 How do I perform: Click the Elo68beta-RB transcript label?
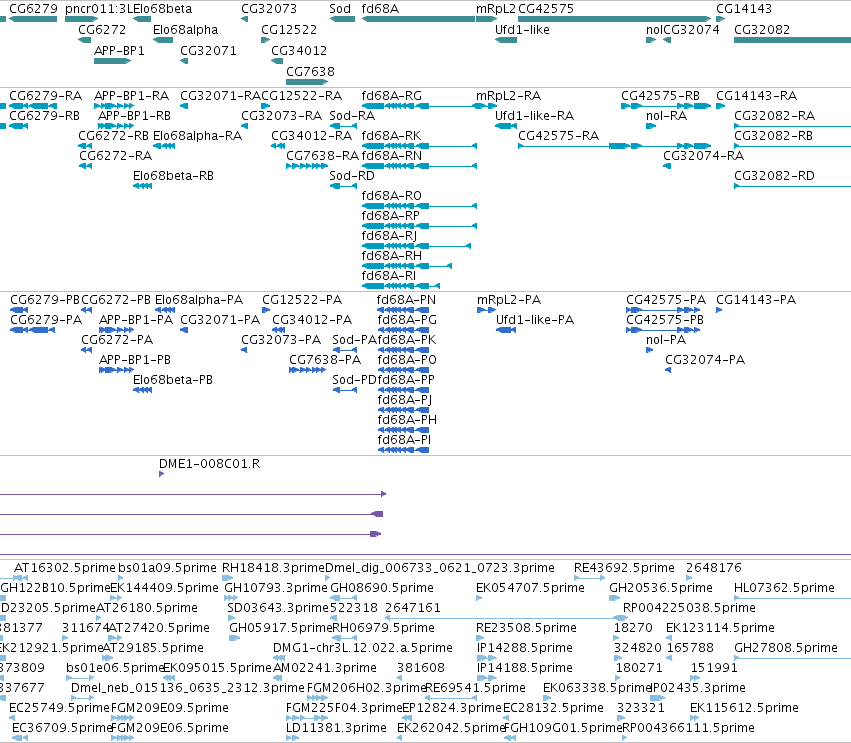tap(173, 176)
